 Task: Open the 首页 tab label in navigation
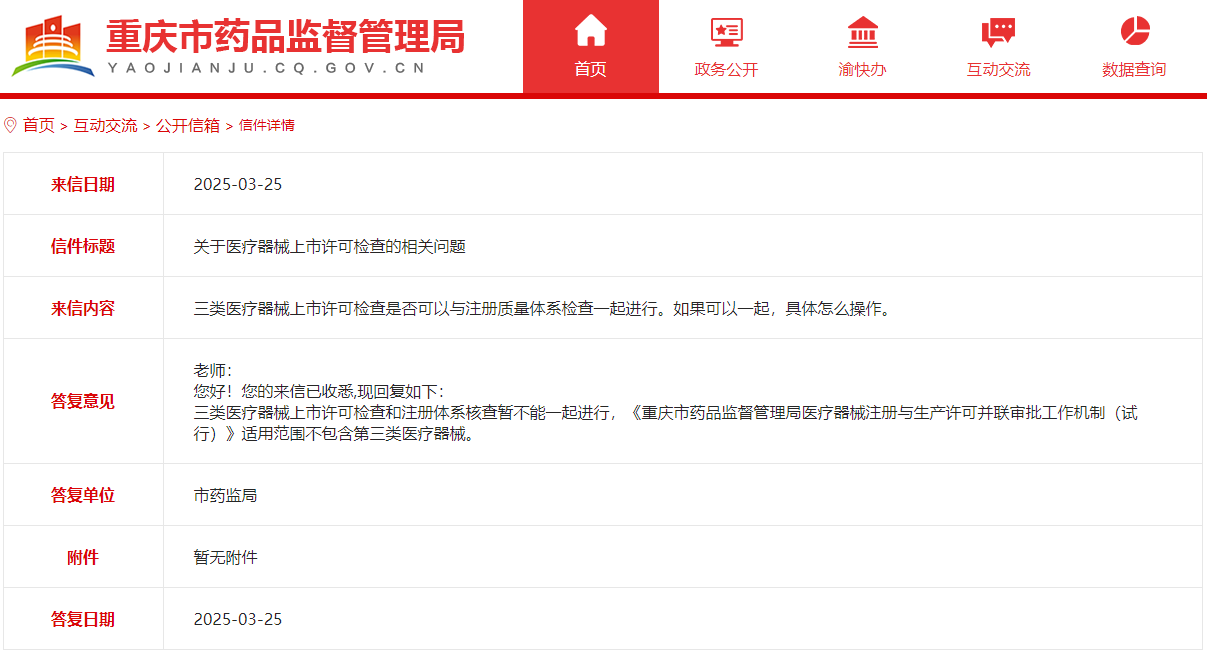(590, 69)
